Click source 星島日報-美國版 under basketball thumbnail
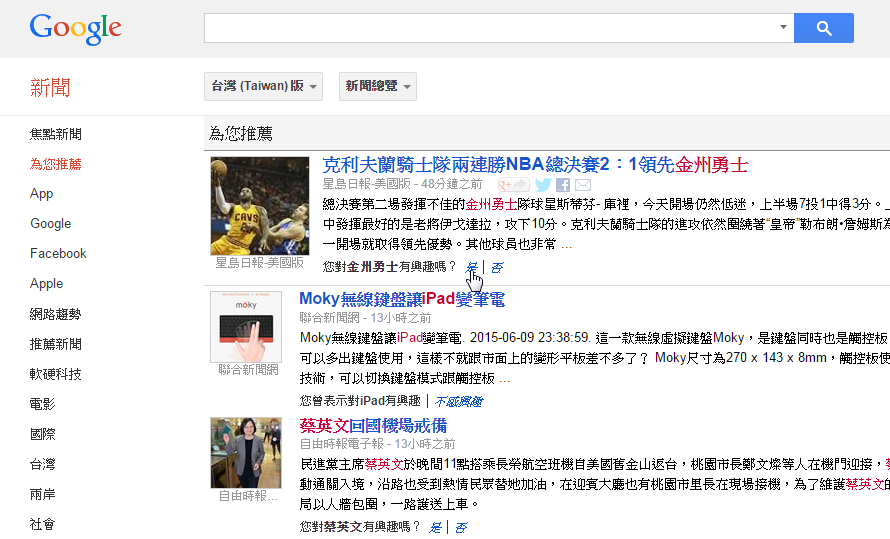This screenshot has height=539, width=890. [260, 263]
